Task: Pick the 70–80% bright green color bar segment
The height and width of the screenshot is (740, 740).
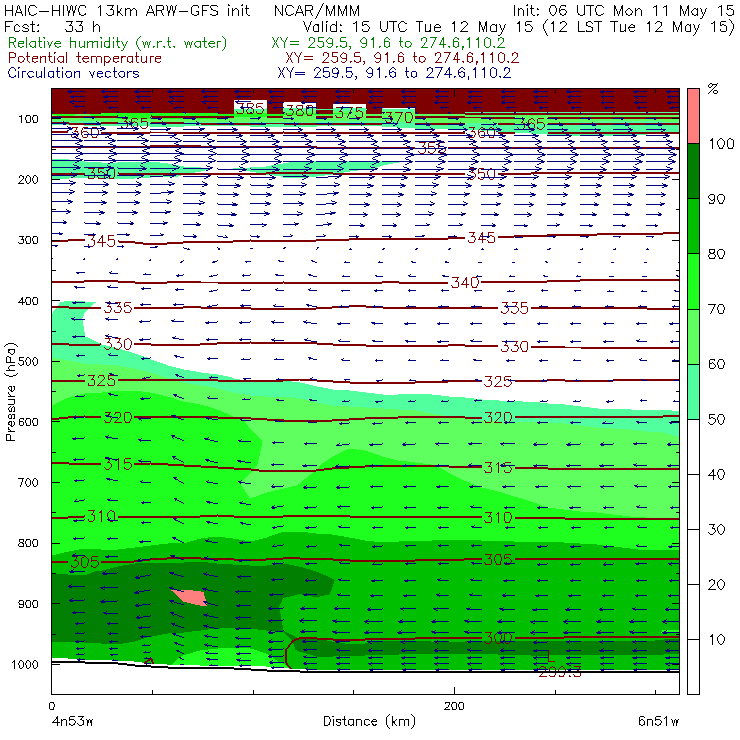Action: click(693, 281)
